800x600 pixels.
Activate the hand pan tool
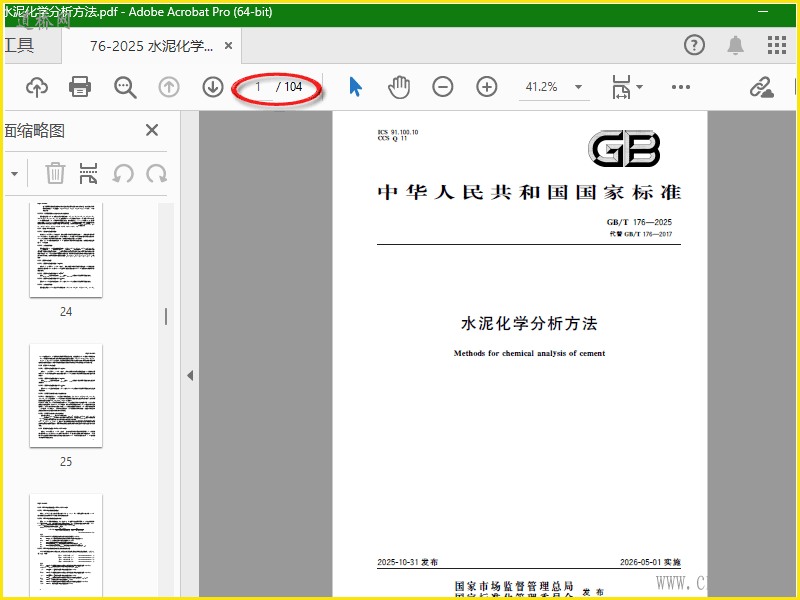click(399, 87)
